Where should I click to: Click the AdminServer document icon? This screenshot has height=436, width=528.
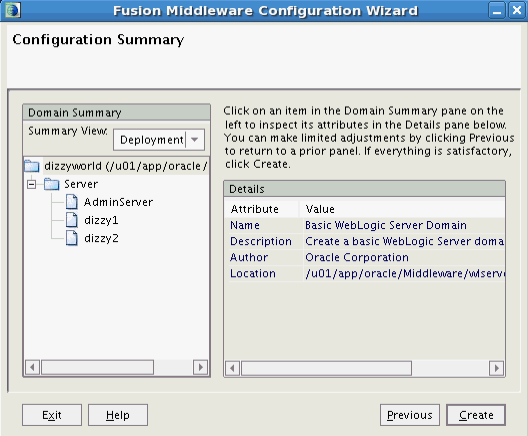click(x=71, y=202)
